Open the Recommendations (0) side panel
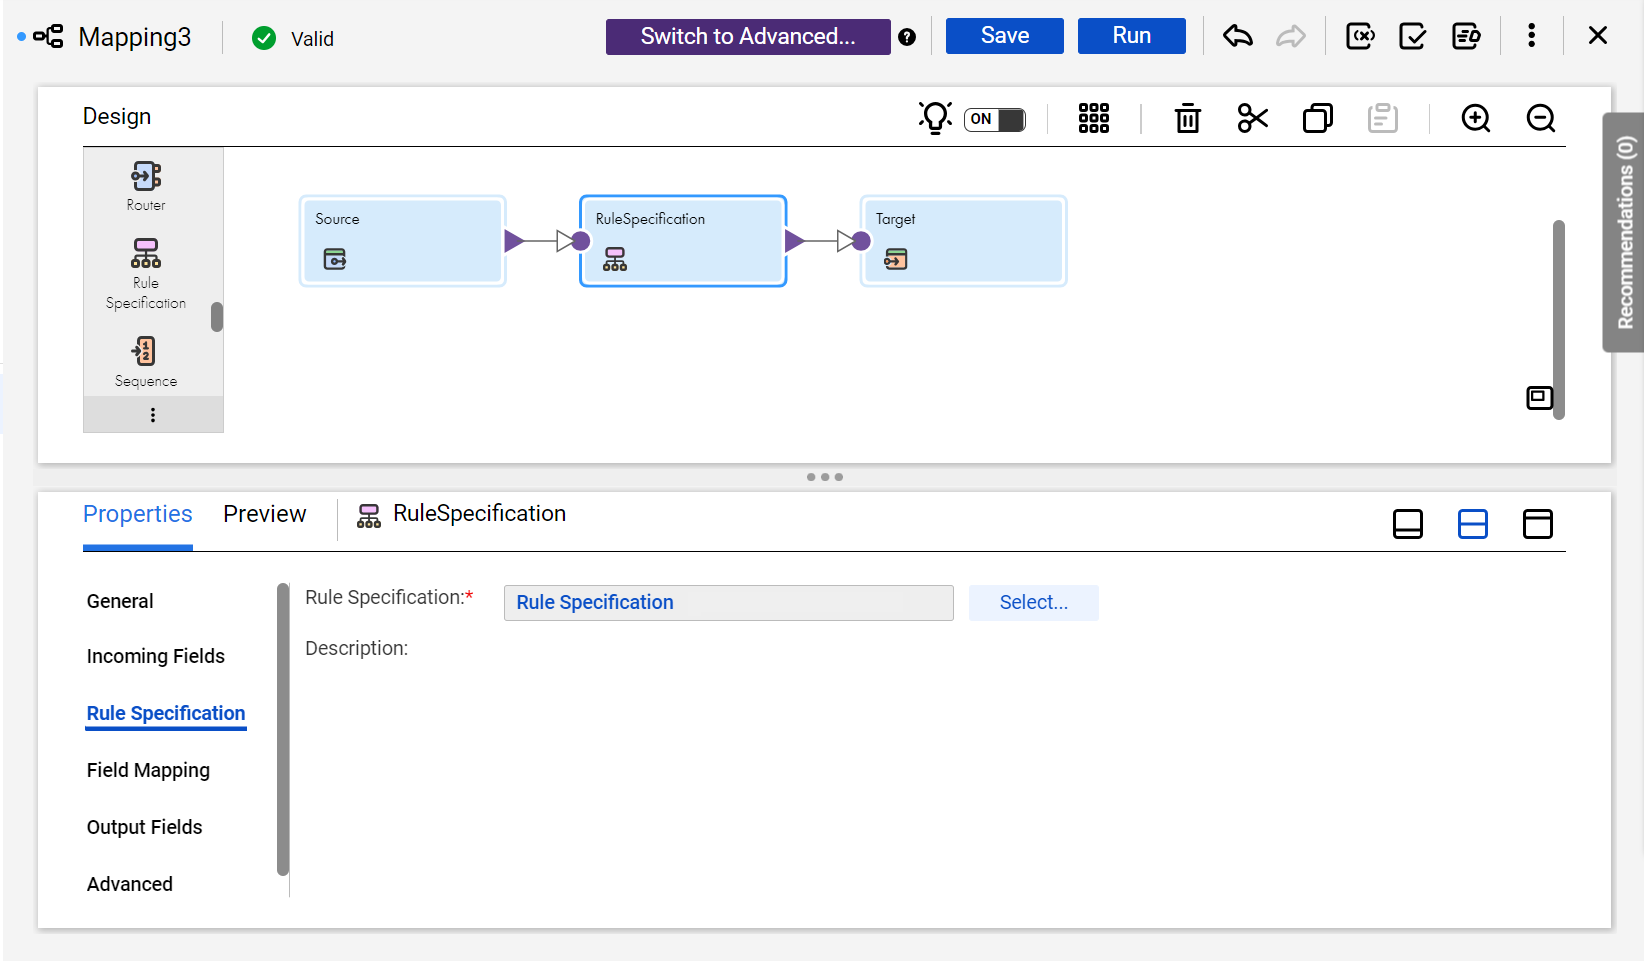Image resolution: width=1644 pixels, height=961 pixels. 1624,232
